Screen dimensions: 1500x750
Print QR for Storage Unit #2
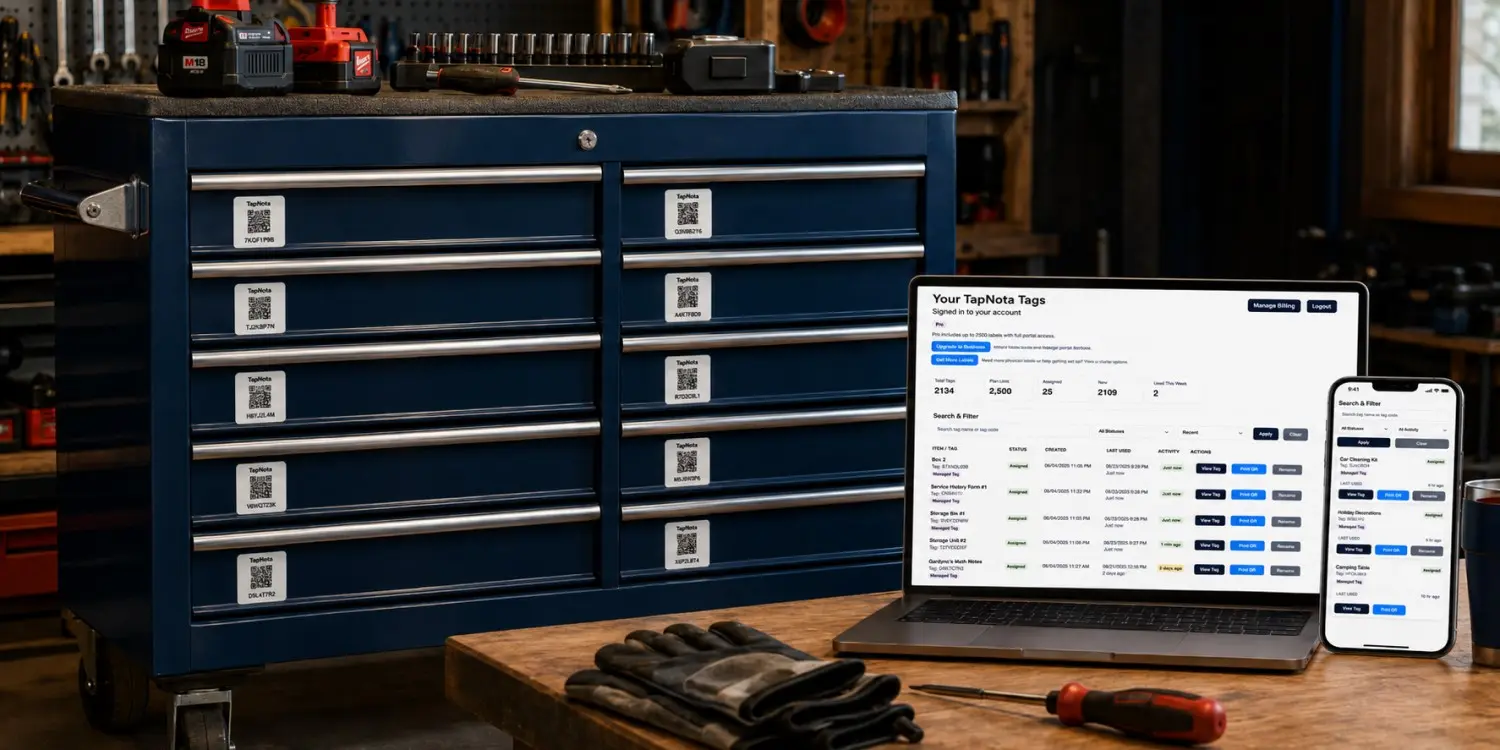1247,546
